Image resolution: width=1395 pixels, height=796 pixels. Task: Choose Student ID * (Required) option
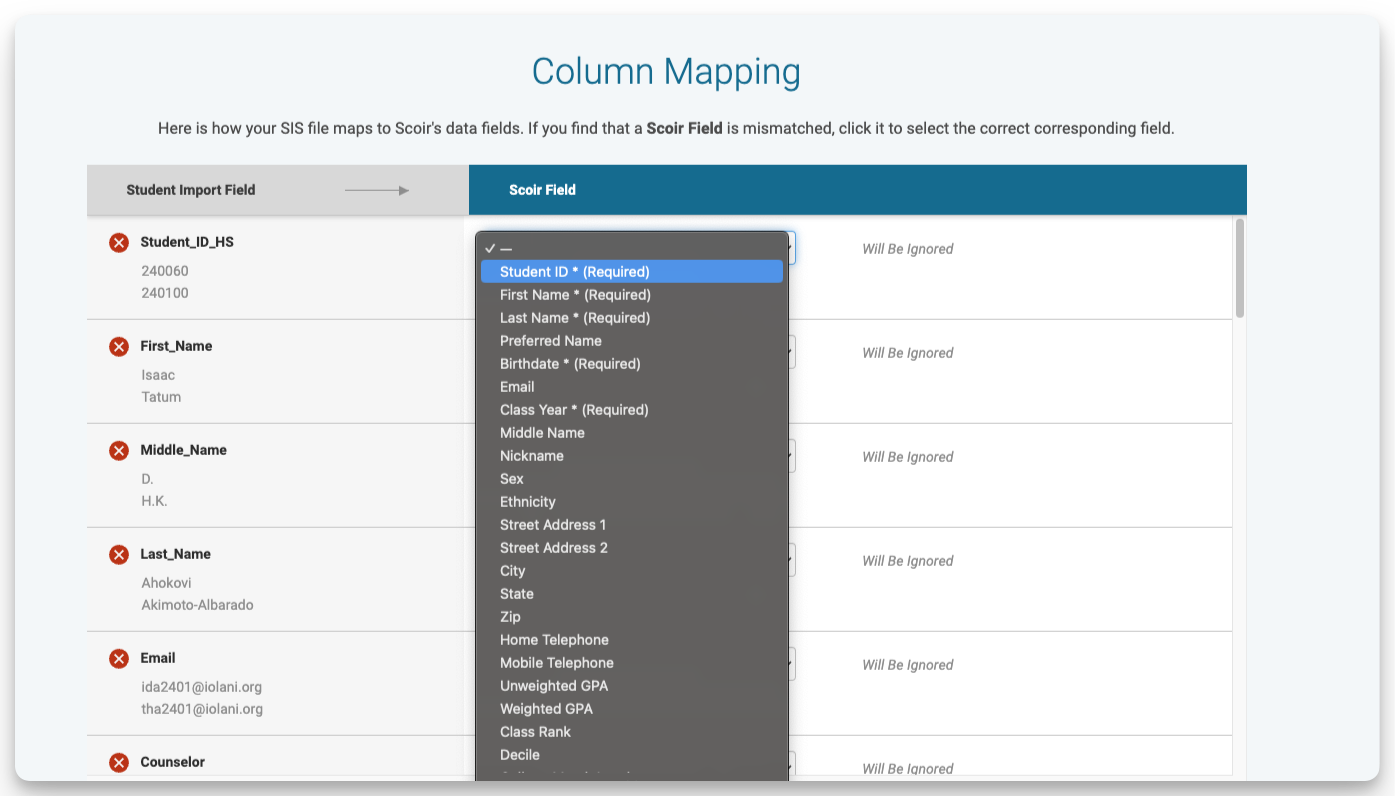[632, 271]
